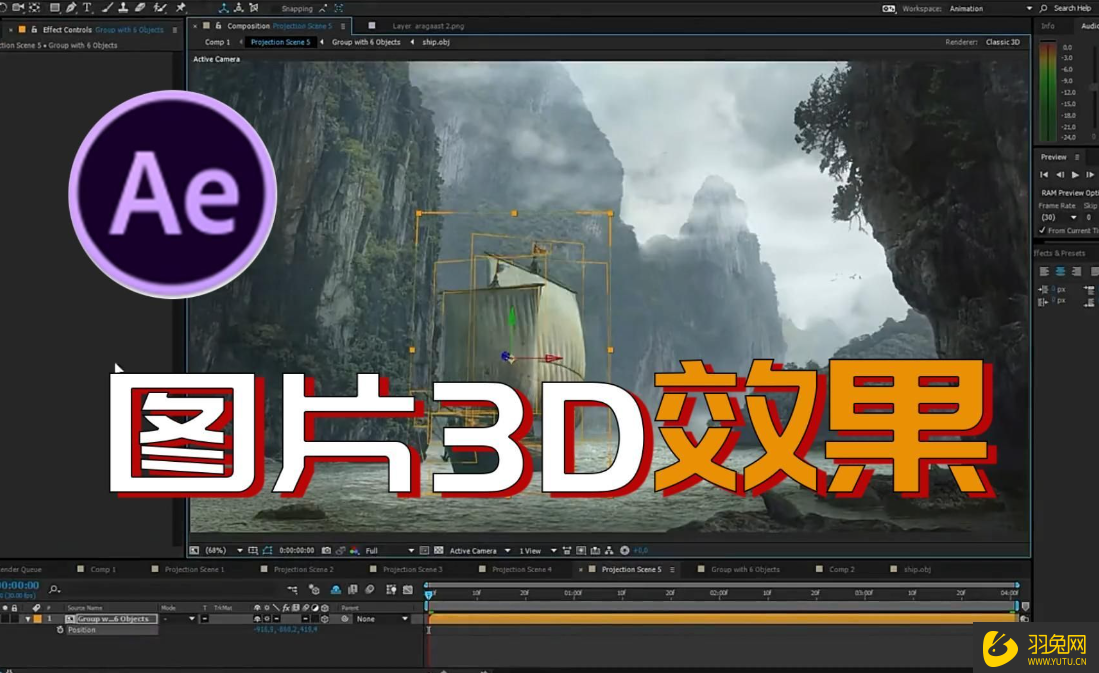Screen dimensions: 1099x673
Task: Take a snapshot of the composition viewer
Action: click(x=327, y=550)
